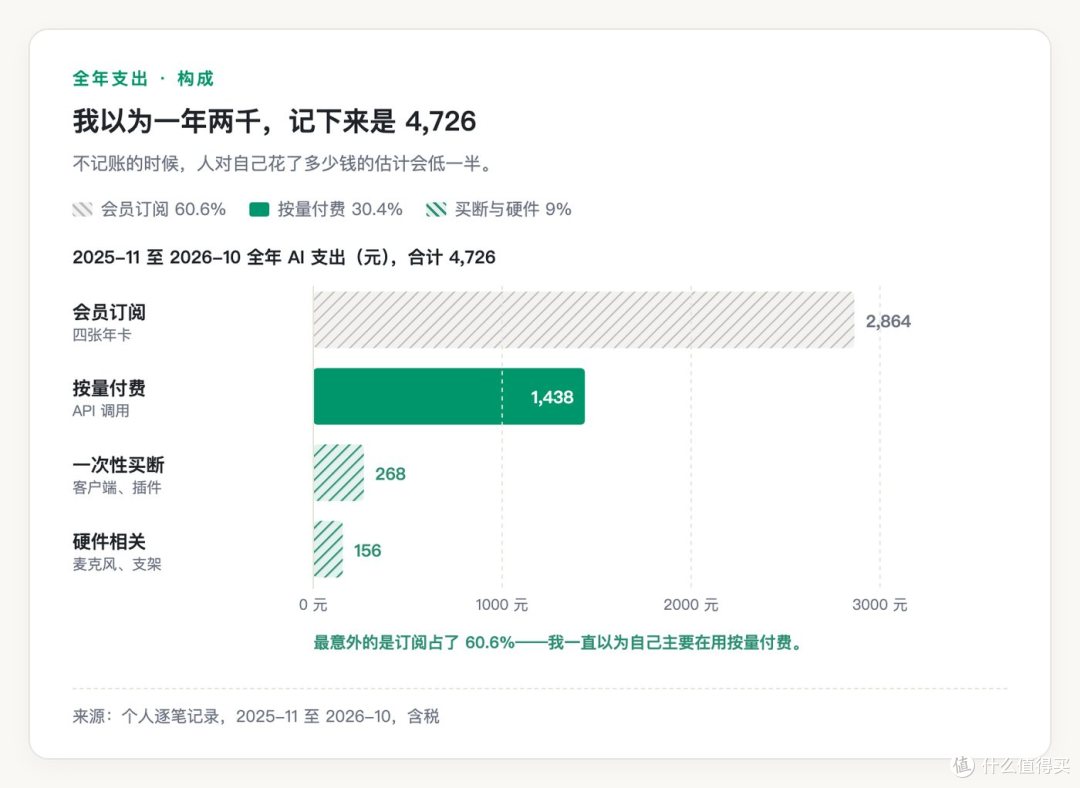Click the sublabel 四张年卡
This screenshot has width=1080, height=788.
[x=101, y=335]
